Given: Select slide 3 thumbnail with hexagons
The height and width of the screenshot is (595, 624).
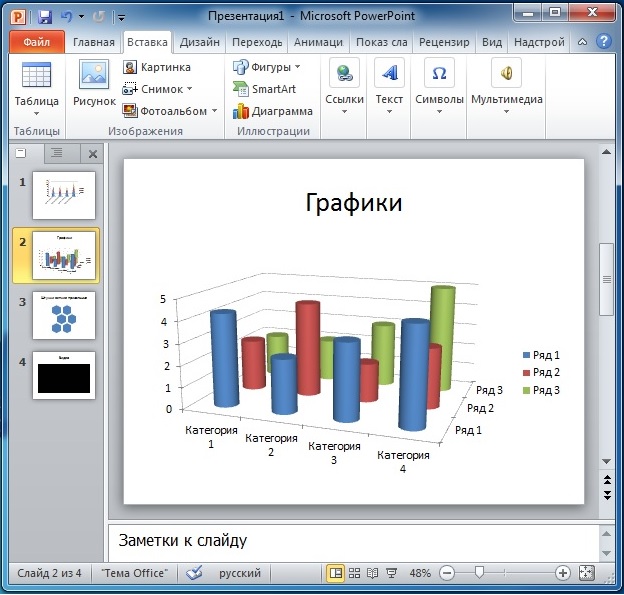Looking at the screenshot, I should click(64, 315).
